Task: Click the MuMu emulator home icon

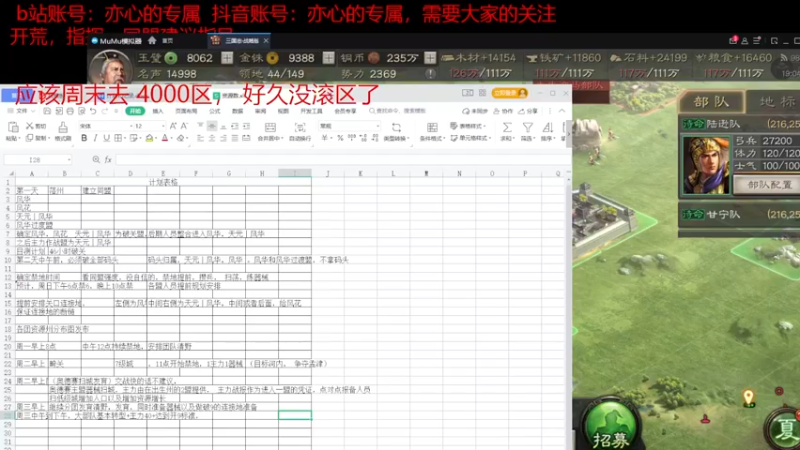Action: point(152,40)
